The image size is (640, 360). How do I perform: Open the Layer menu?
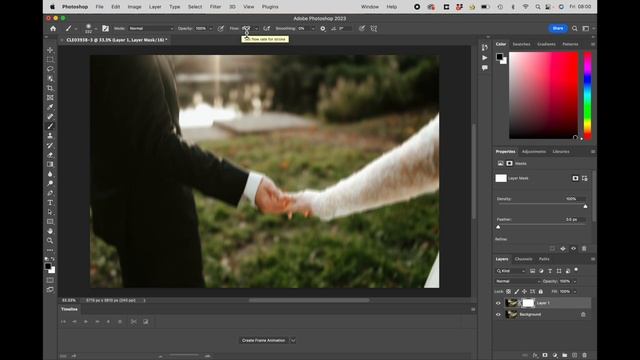pos(155,7)
